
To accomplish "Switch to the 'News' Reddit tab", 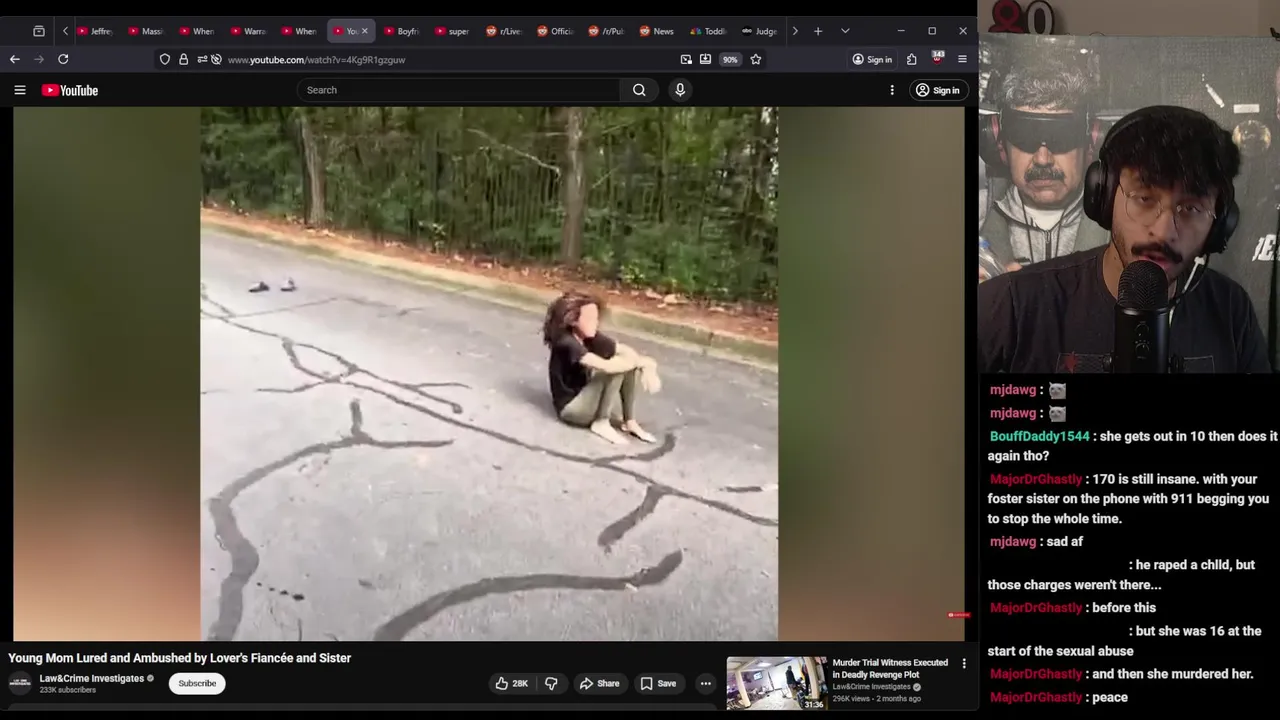I will (x=657, y=31).
